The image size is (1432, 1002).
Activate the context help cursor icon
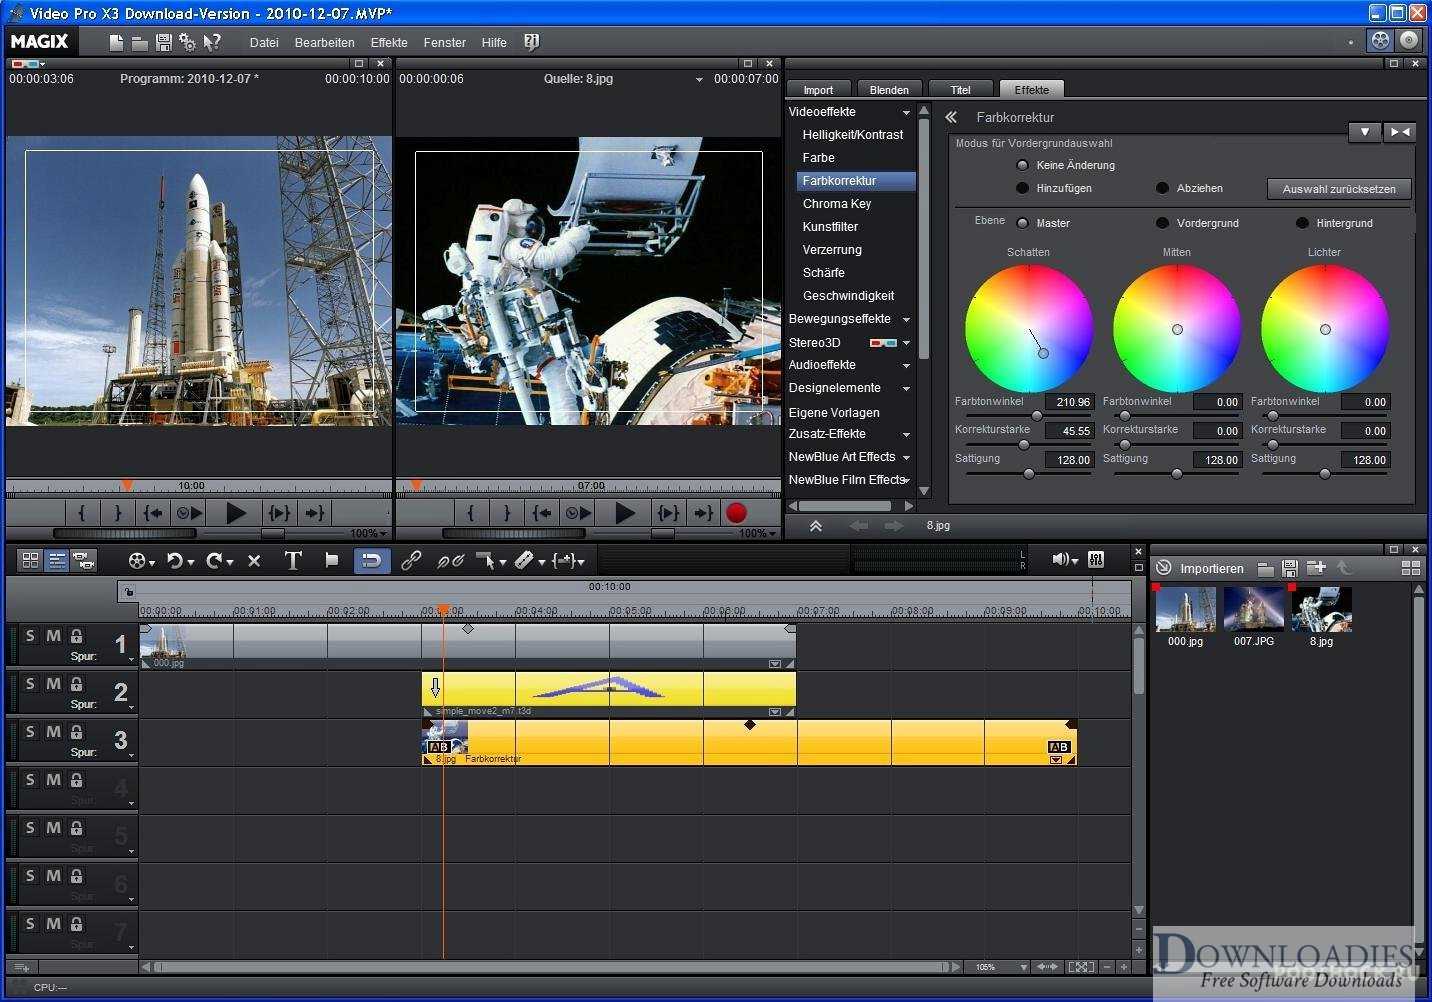(211, 42)
